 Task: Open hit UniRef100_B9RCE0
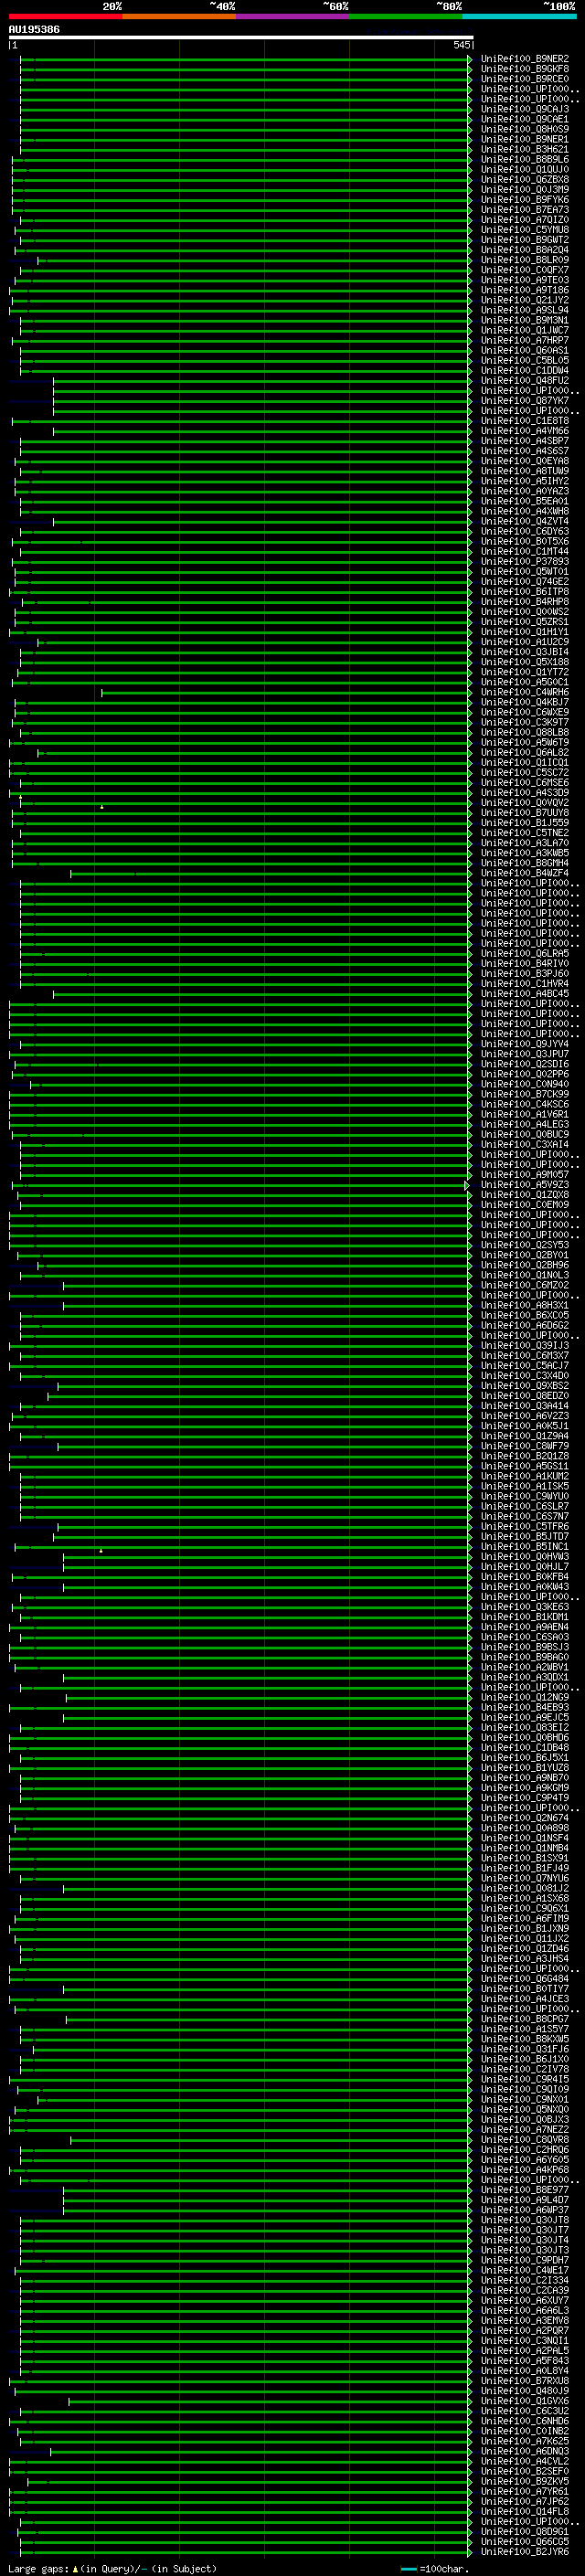coord(525,79)
